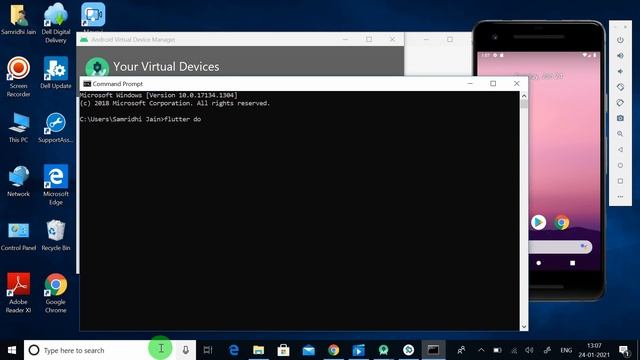Close the Android Virtual Device Manager window
The height and width of the screenshot is (360, 640).
(x=392, y=39)
